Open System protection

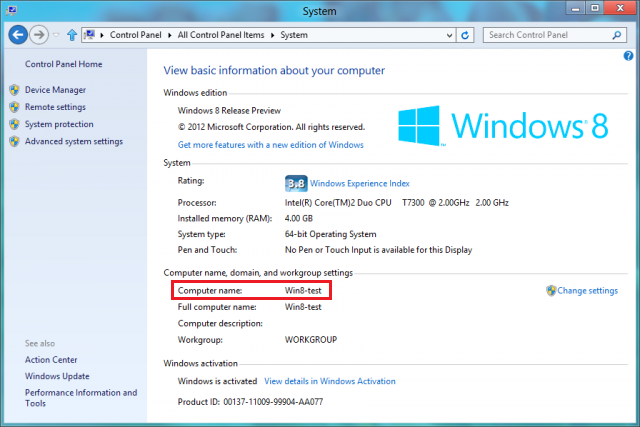59,124
